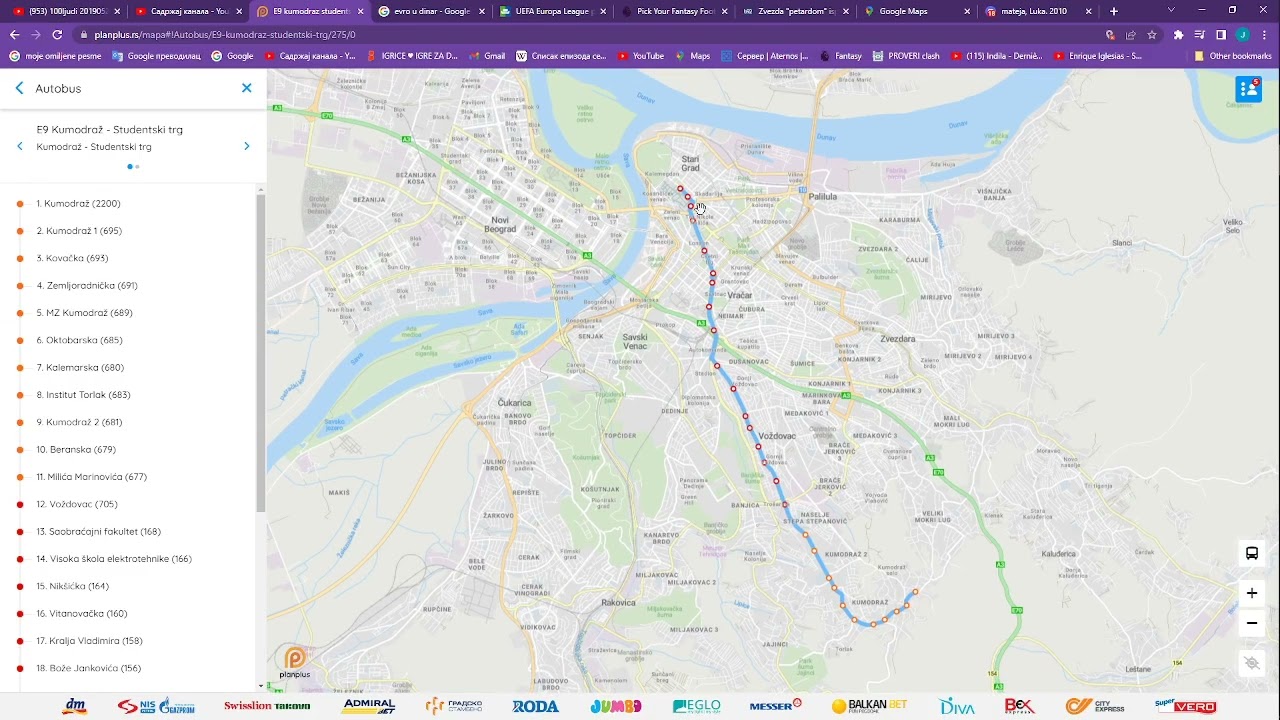Zoom in the map with plus button
The height and width of the screenshot is (720, 1280).
(x=1251, y=593)
